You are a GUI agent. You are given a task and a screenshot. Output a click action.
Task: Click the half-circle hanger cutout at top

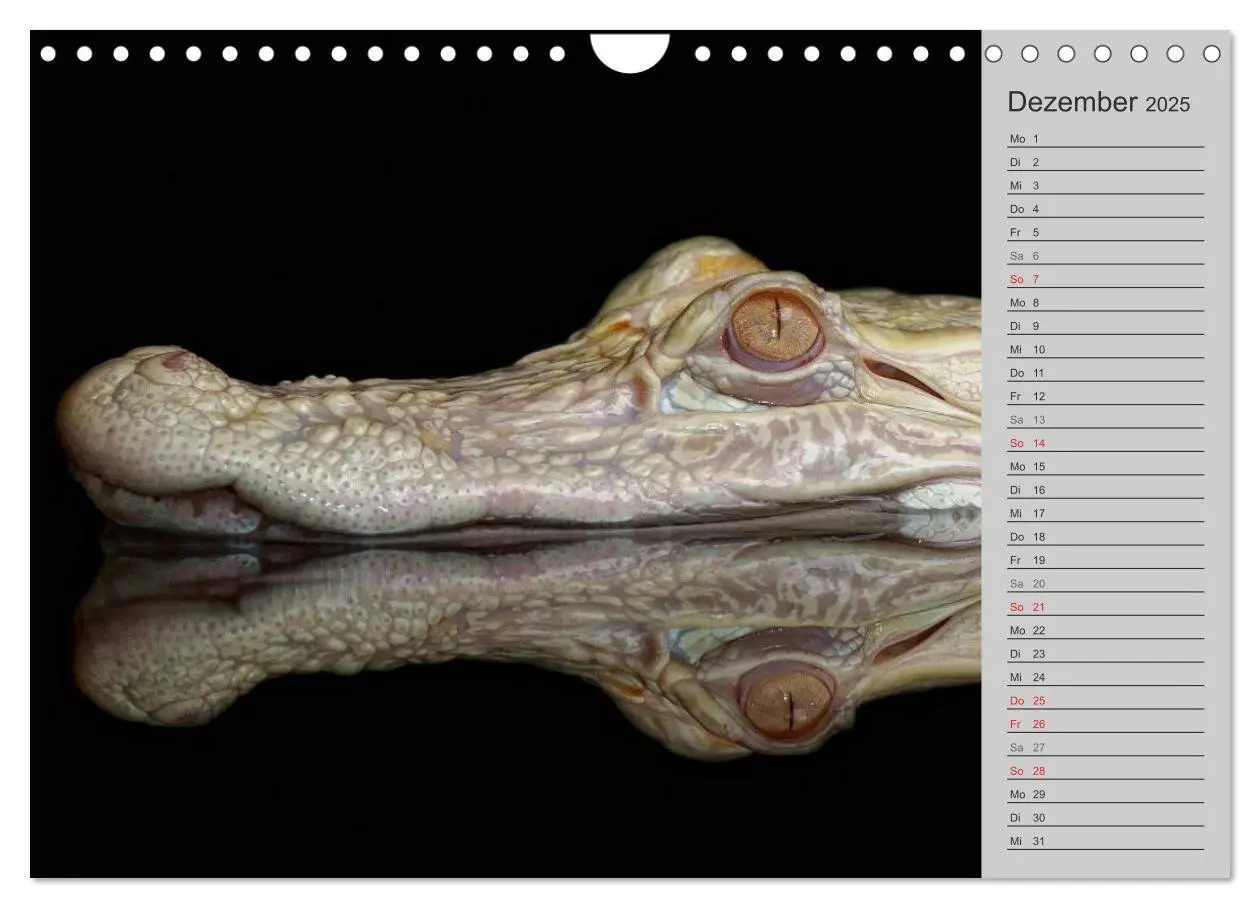630,50
